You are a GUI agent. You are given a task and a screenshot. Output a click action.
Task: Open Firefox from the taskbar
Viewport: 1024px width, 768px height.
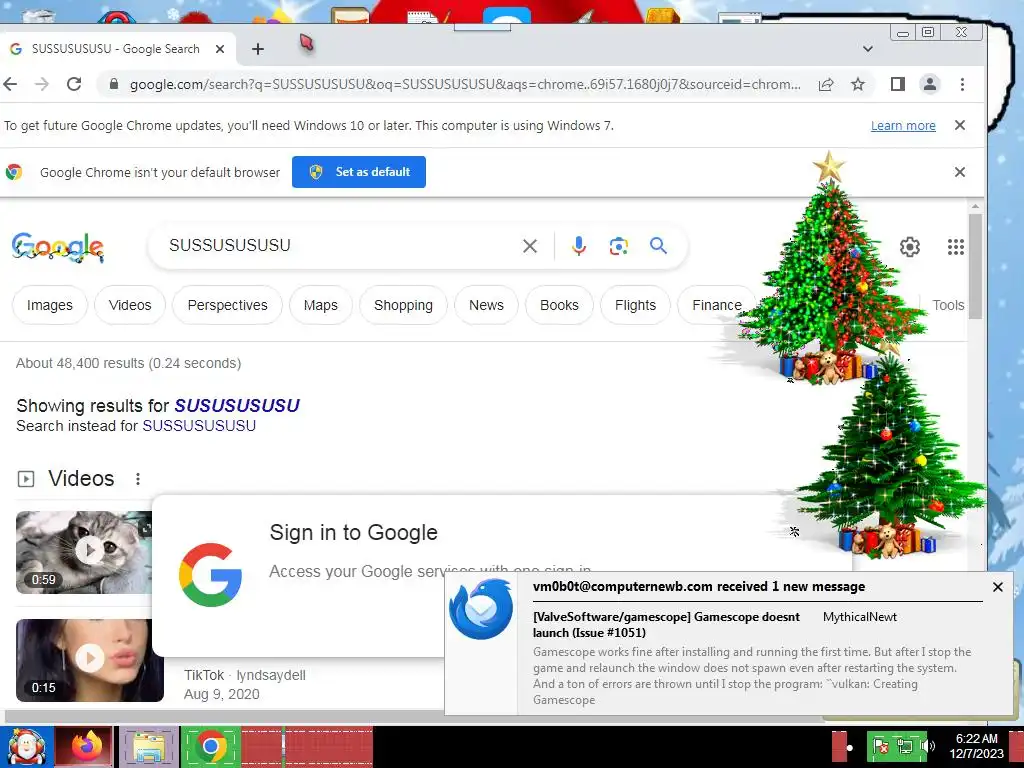click(85, 747)
